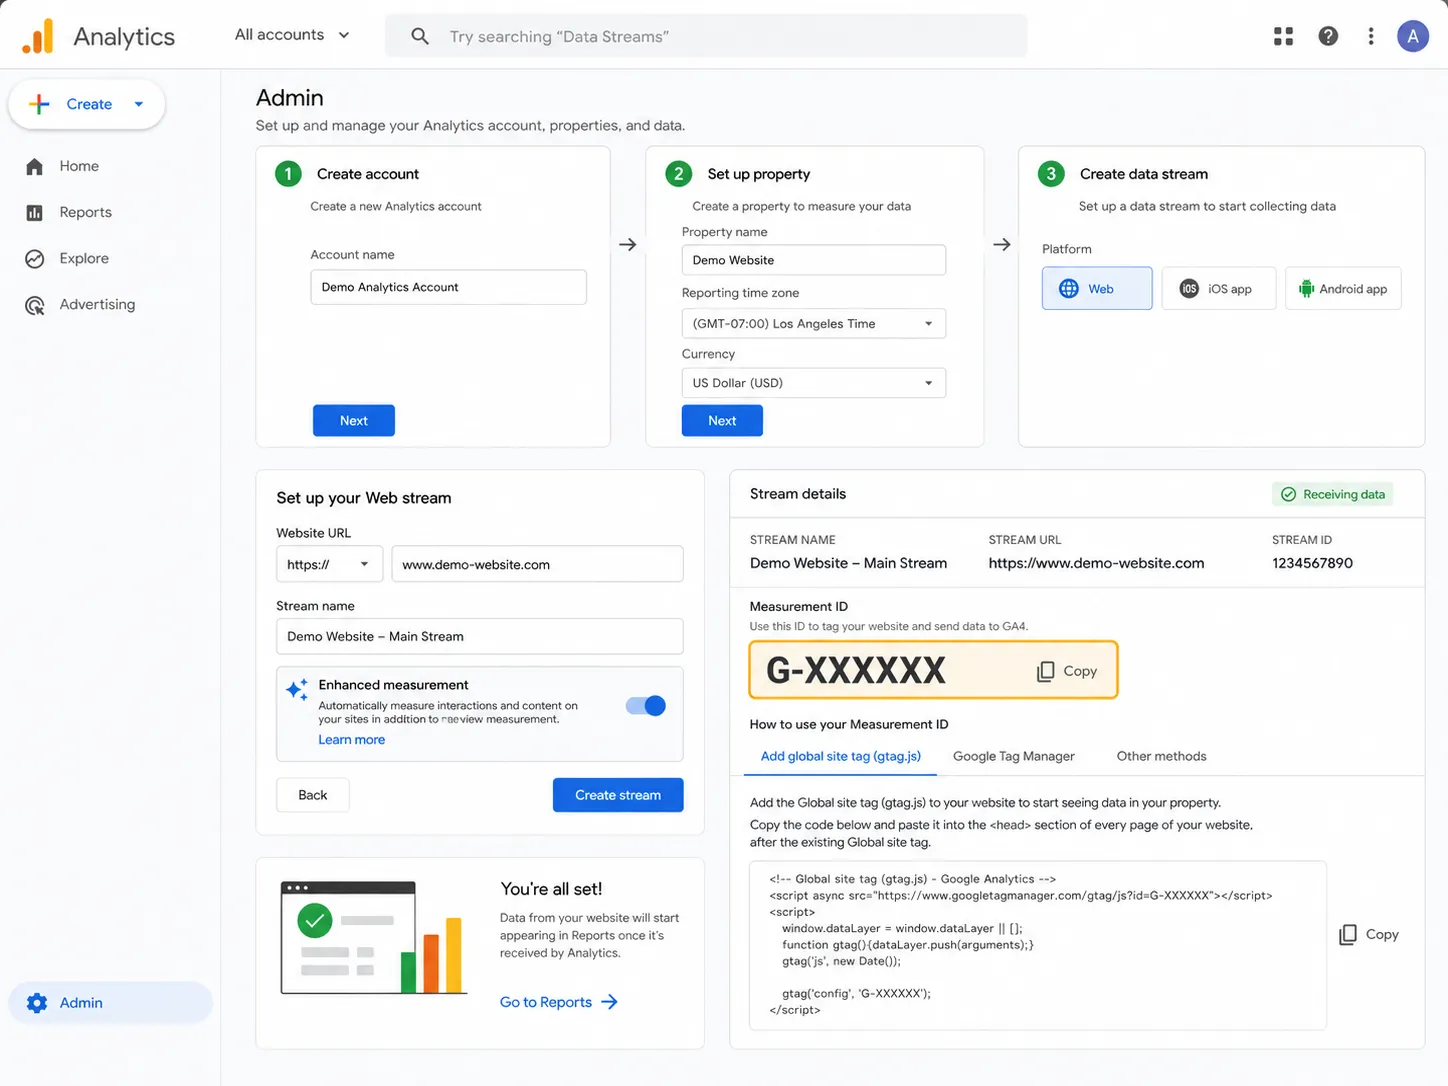Open the Reporting time zone dropdown
The width and height of the screenshot is (1448, 1086).
coord(813,324)
